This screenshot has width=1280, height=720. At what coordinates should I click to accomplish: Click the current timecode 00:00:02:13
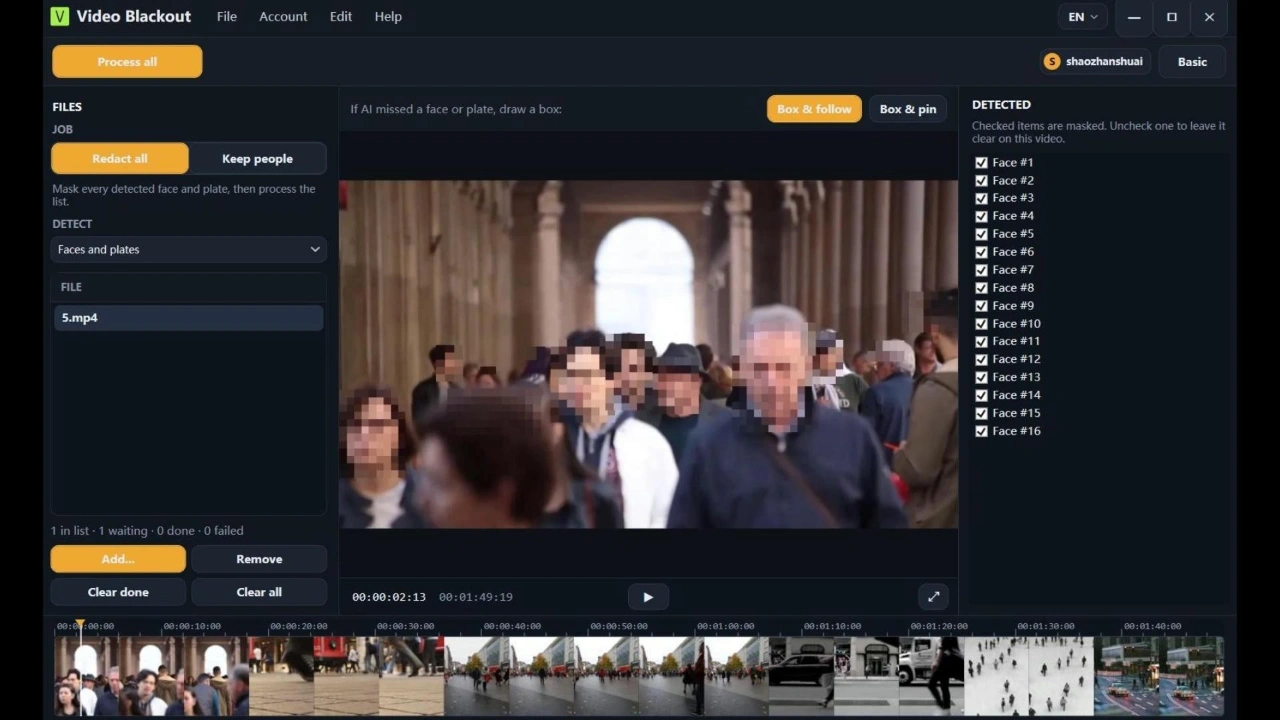(389, 597)
